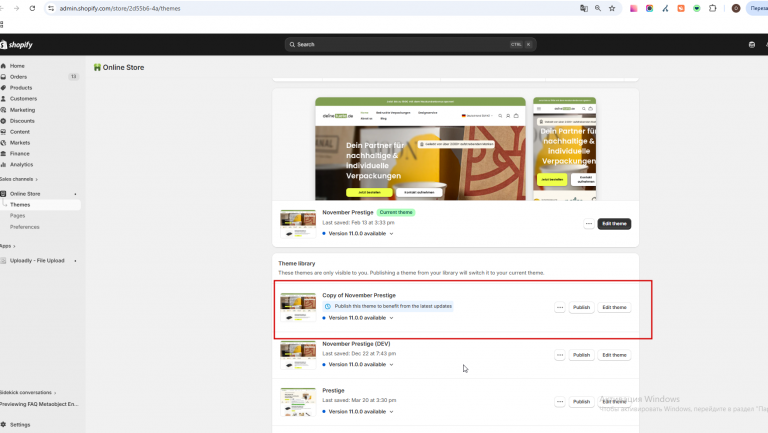This screenshot has height=433, width=768.
Task: Reload the page with browser refresh icon
Action: coord(32,8)
